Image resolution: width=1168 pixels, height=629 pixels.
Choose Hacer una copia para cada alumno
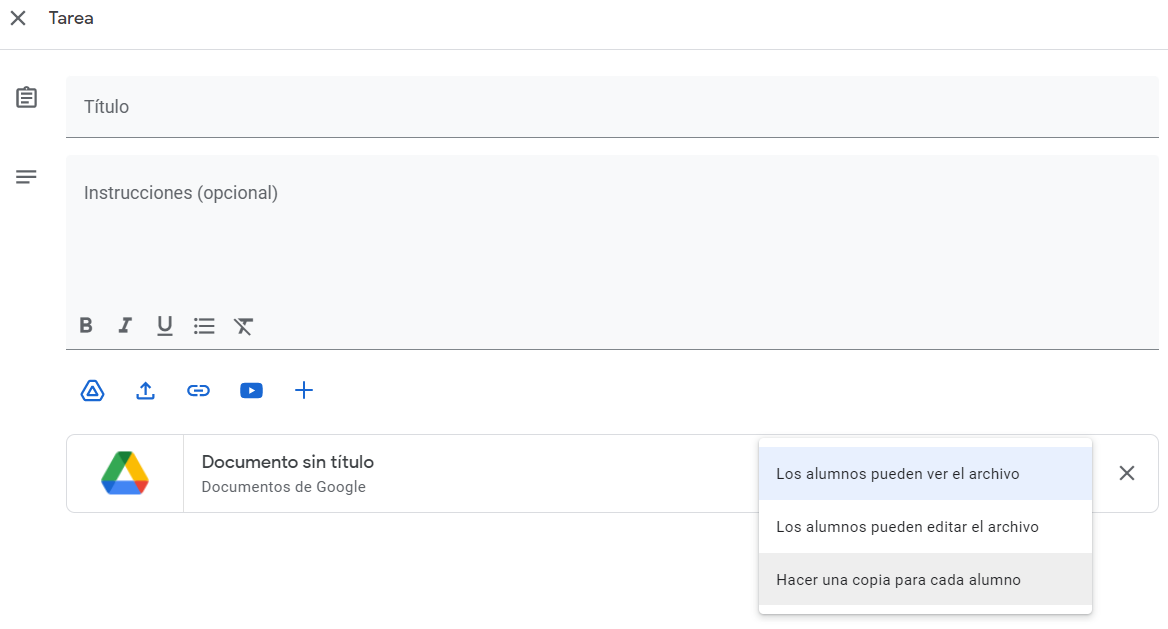point(925,580)
